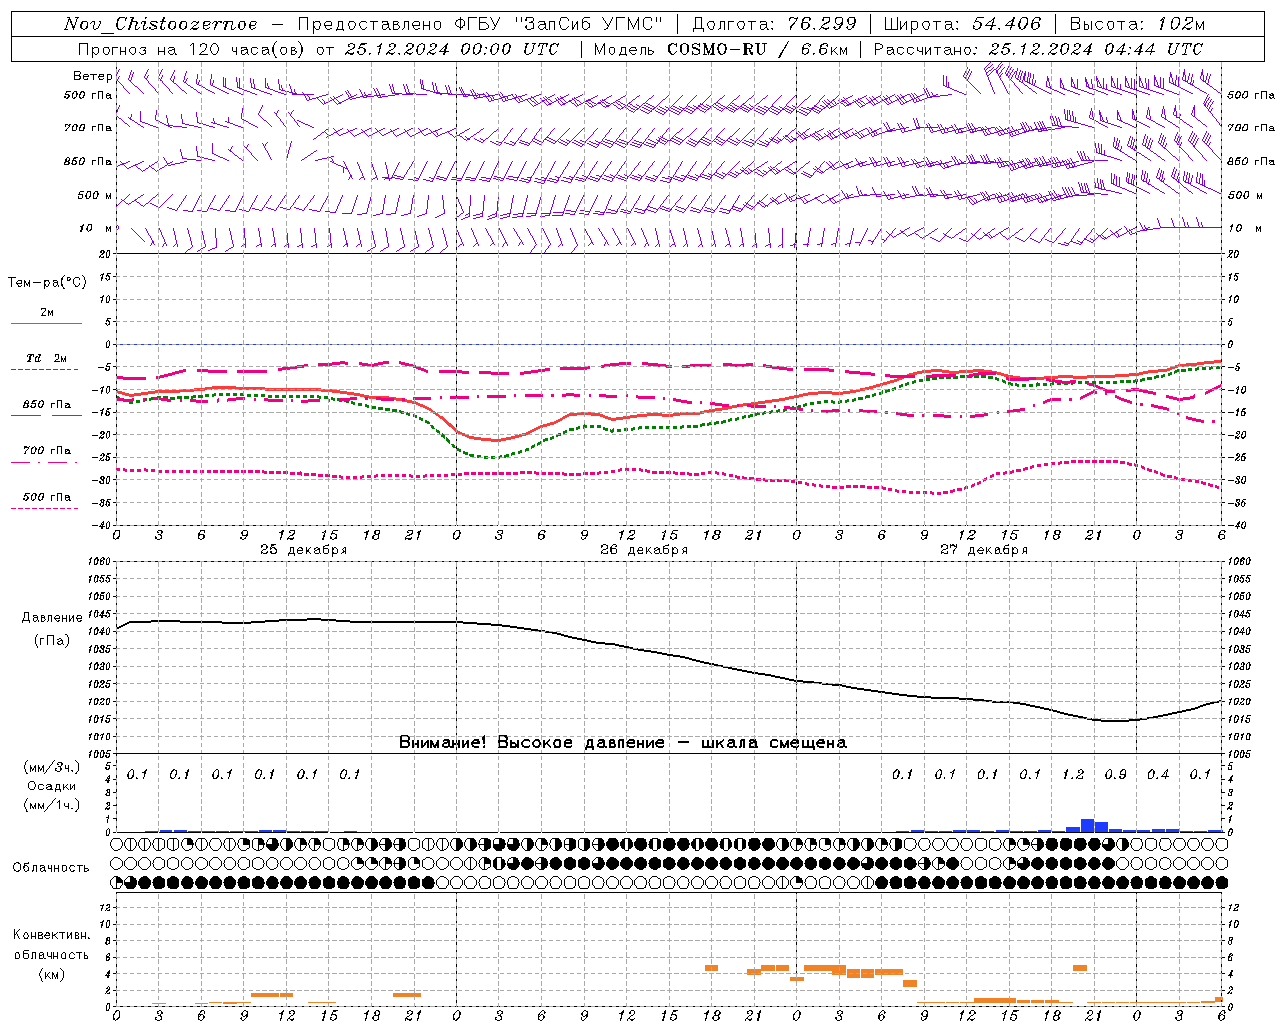Viewport: 1280px width, 1024px height.
Task: Click the tallest blue precipitation bar
Action: pos(1087,825)
